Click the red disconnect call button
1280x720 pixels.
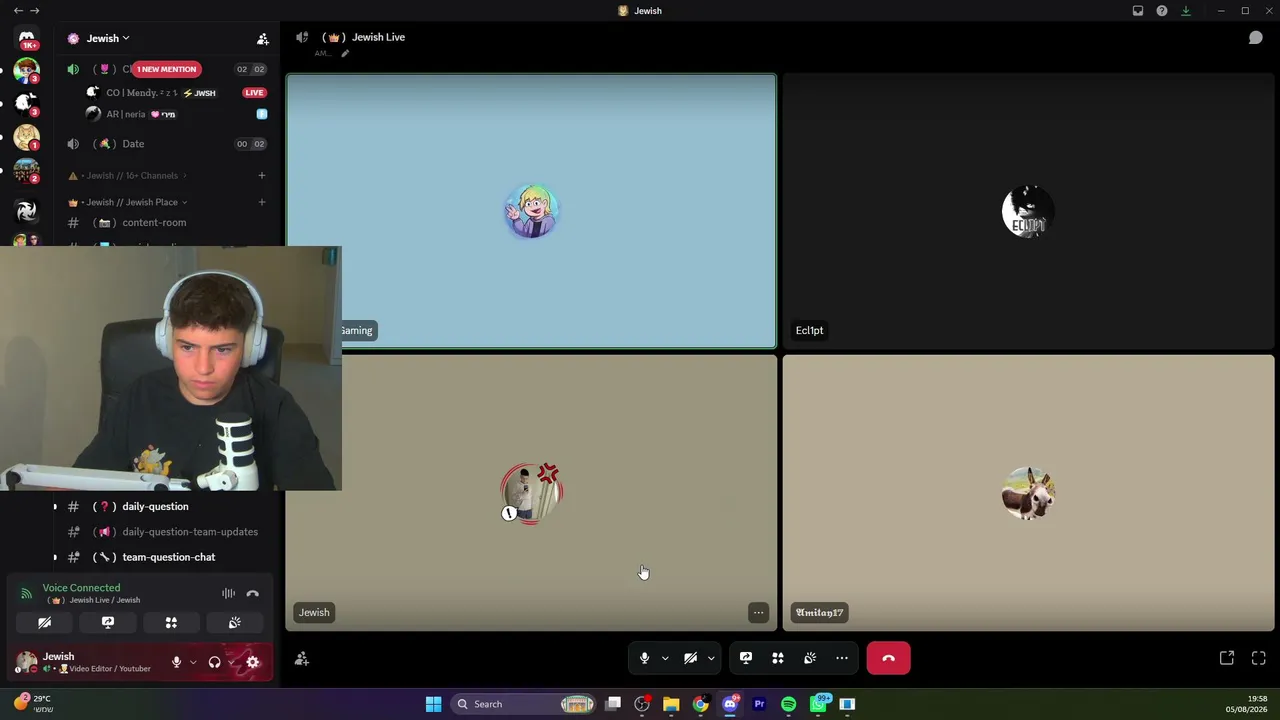coord(889,658)
